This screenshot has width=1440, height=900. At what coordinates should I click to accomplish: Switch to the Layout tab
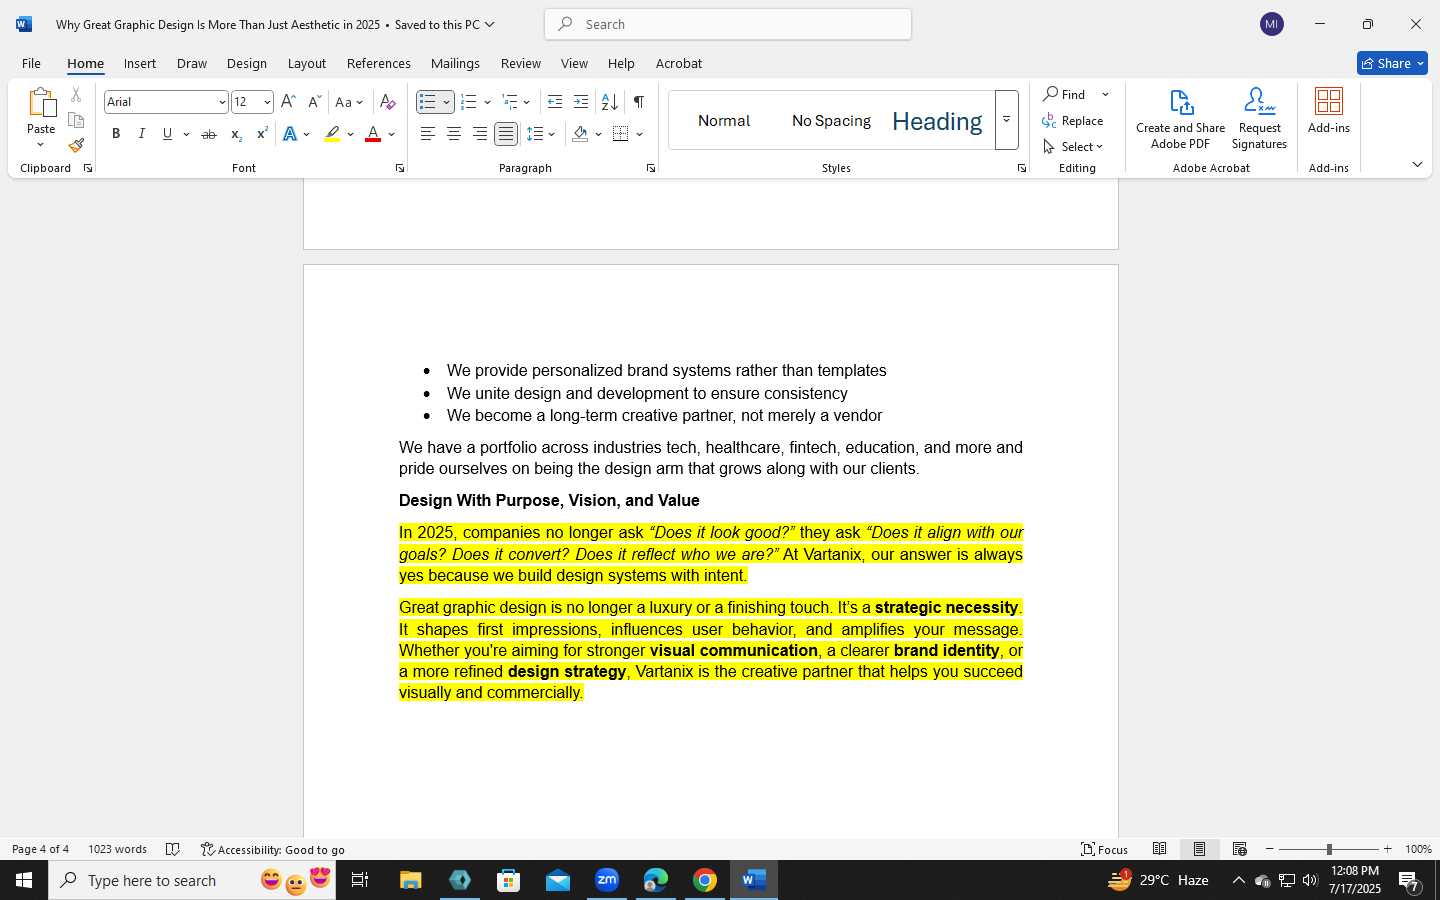307,63
